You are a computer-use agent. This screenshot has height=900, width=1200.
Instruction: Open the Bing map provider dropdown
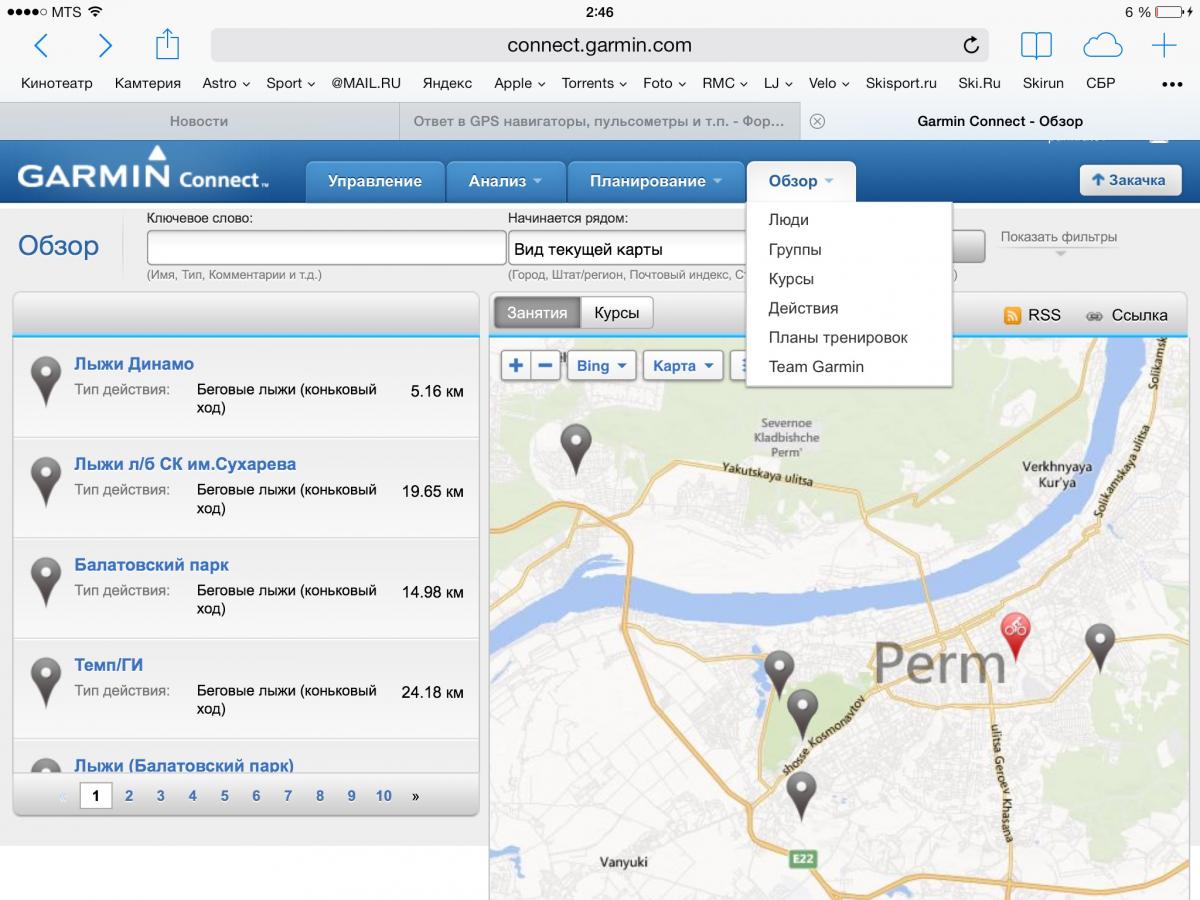(602, 366)
